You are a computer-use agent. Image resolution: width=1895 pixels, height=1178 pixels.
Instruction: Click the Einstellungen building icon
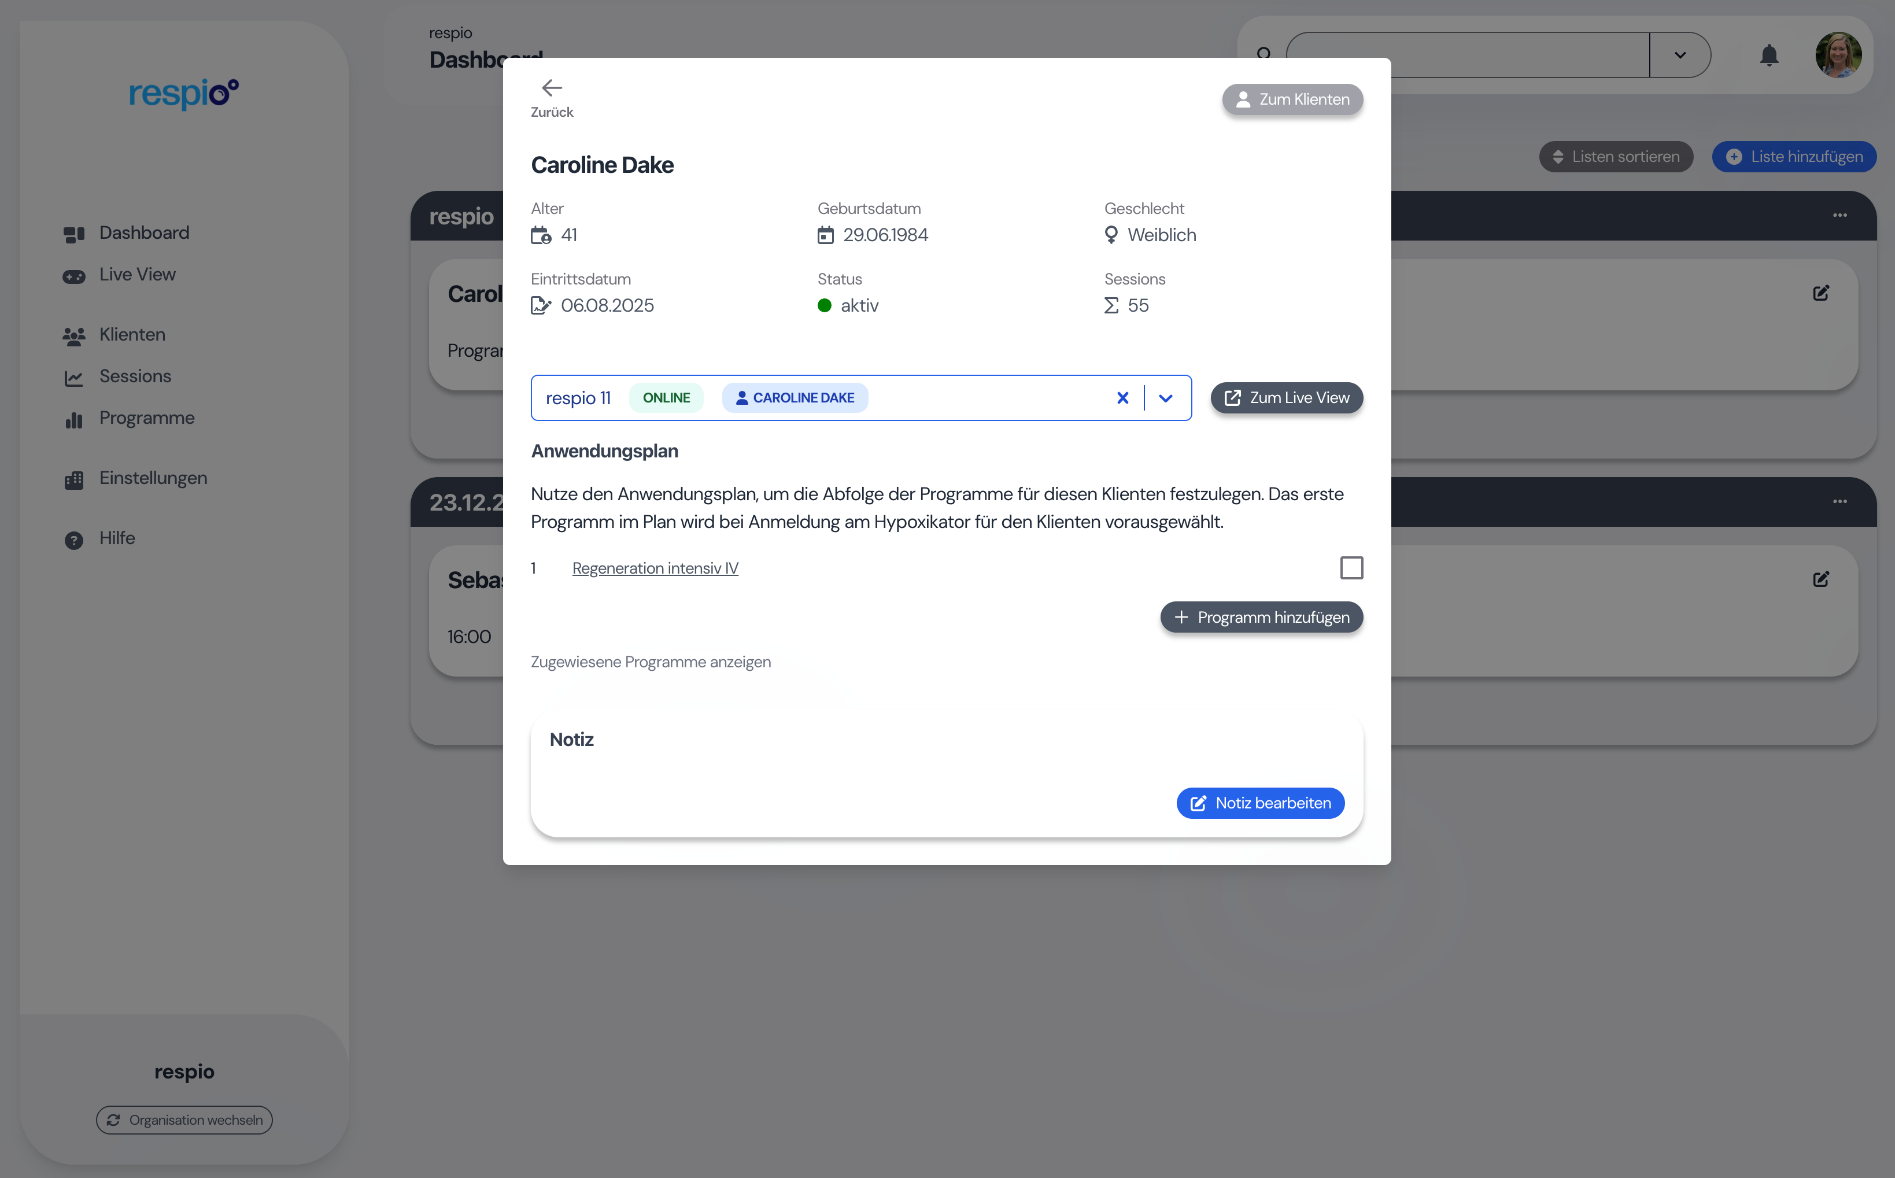[x=74, y=480]
